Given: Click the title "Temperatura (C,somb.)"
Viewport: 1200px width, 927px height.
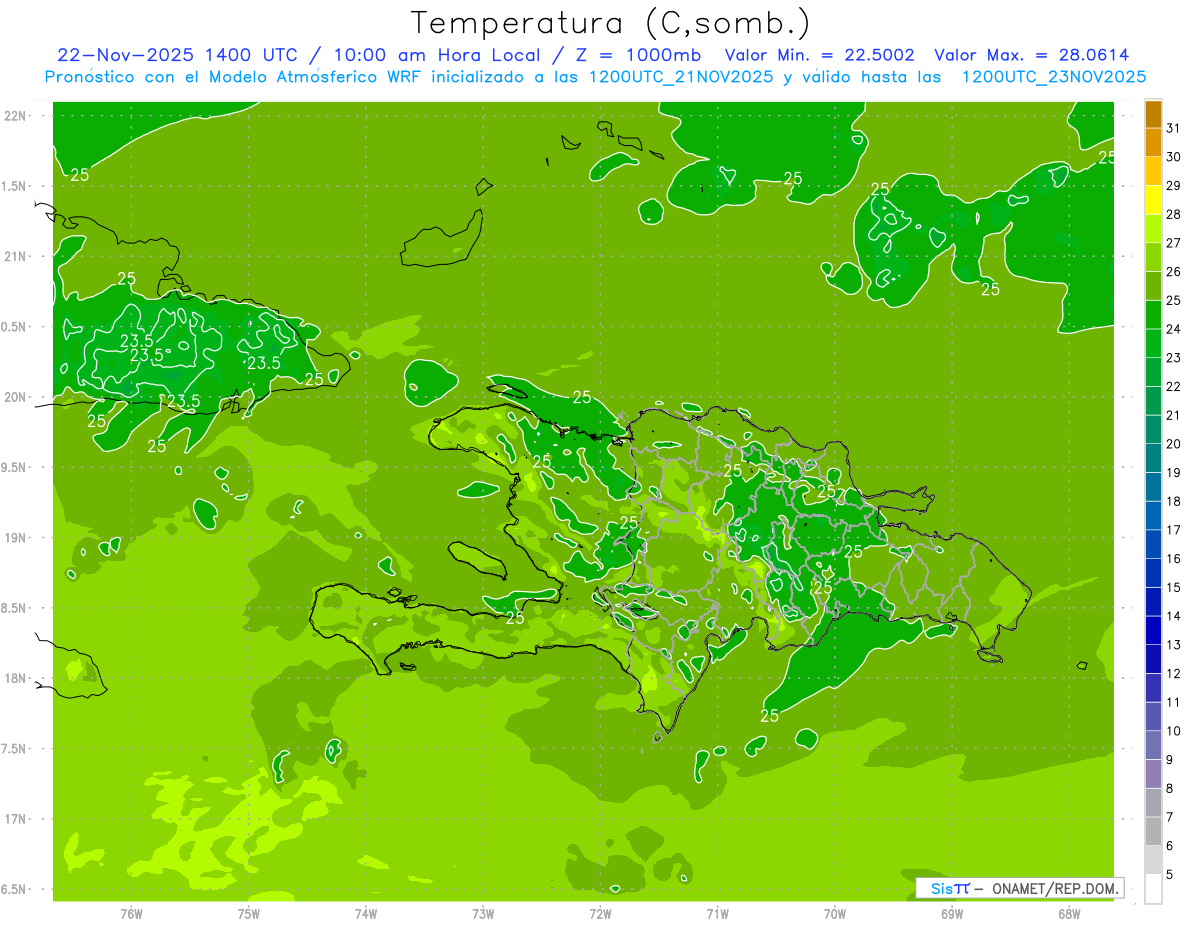Looking at the screenshot, I should (609, 23).
